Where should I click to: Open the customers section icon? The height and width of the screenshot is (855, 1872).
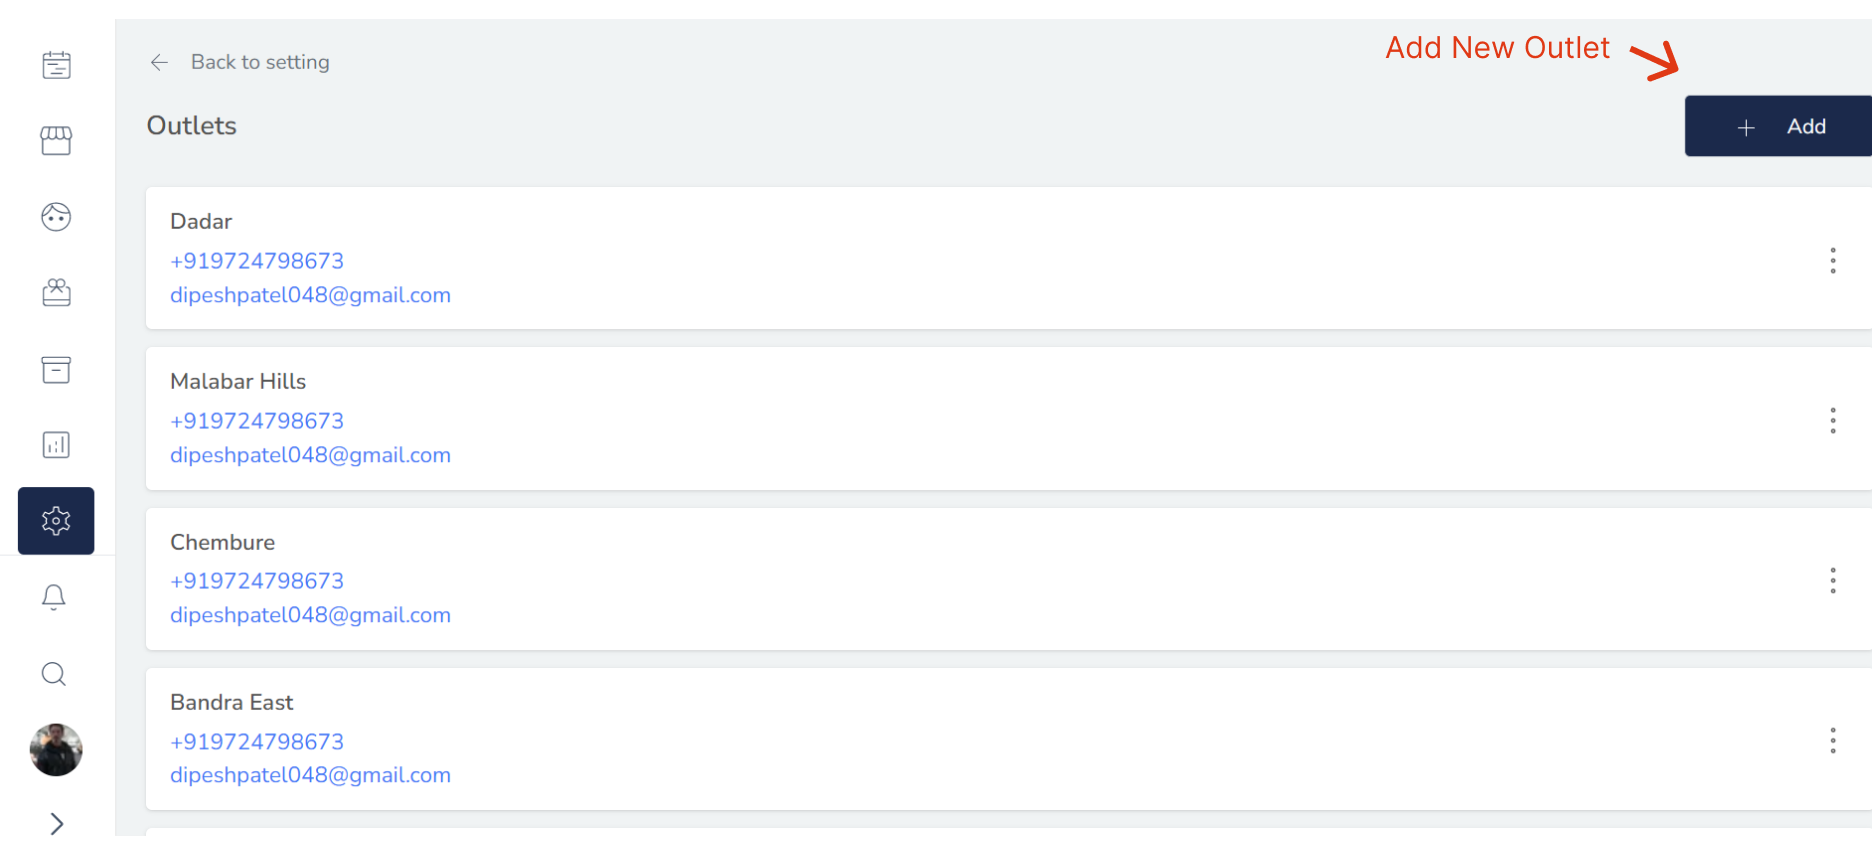click(x=56, y=216)
